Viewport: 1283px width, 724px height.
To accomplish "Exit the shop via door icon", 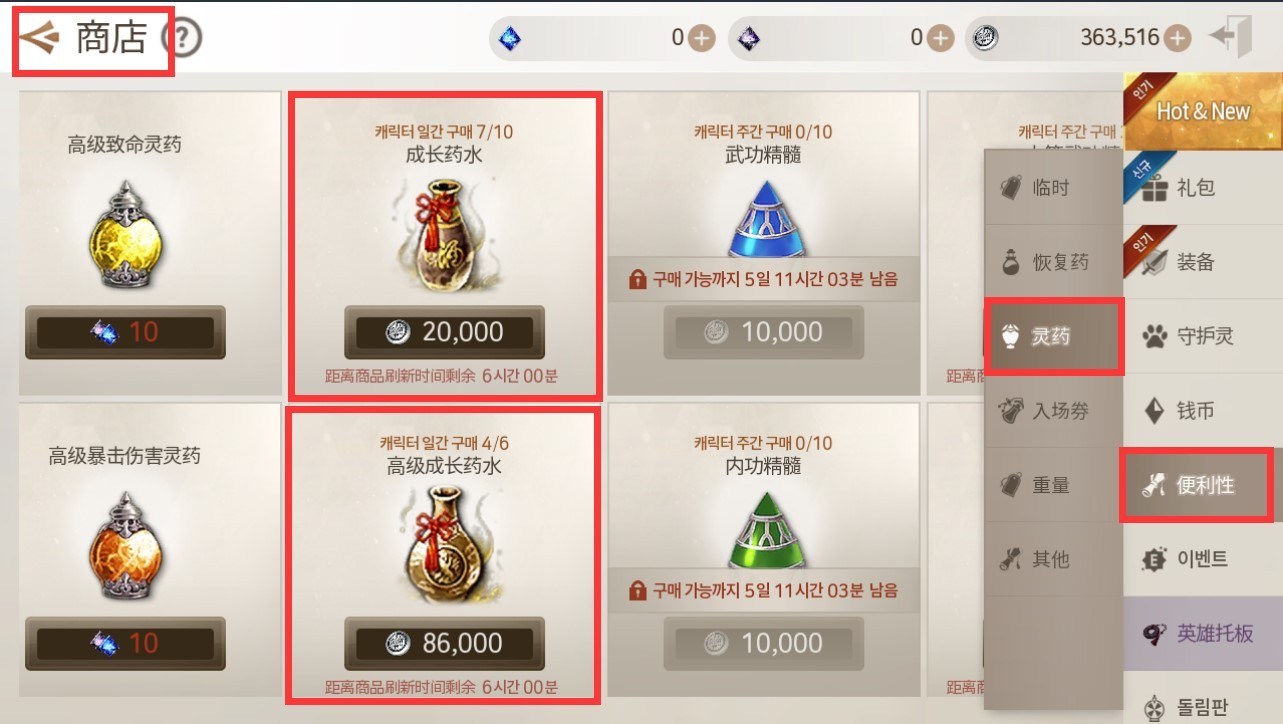I will click(x=1231, y=38).
